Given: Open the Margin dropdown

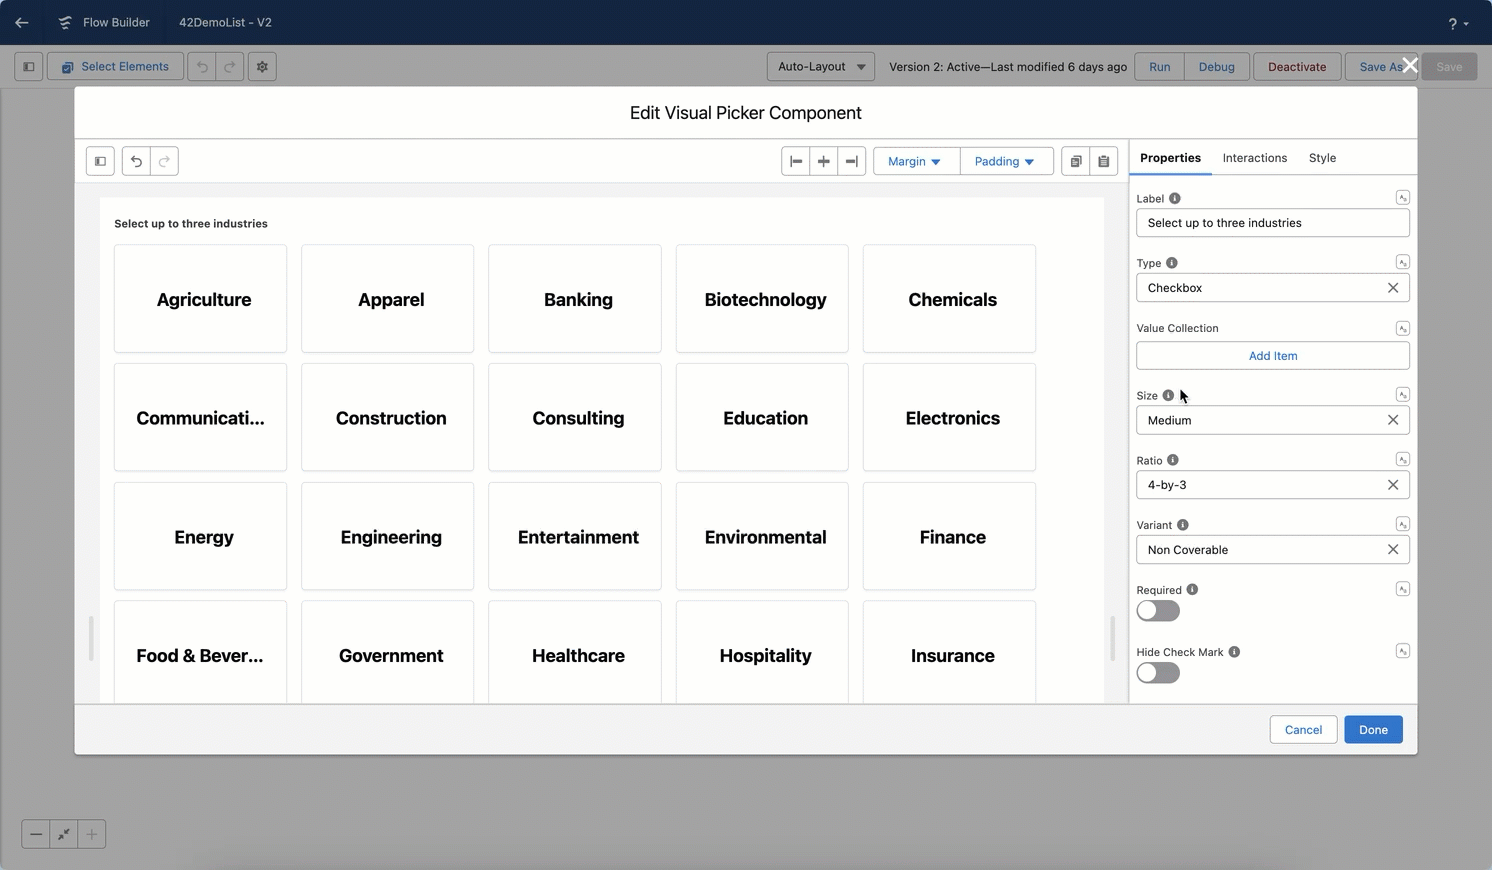Looking at the screenshot, I should 915,161.
